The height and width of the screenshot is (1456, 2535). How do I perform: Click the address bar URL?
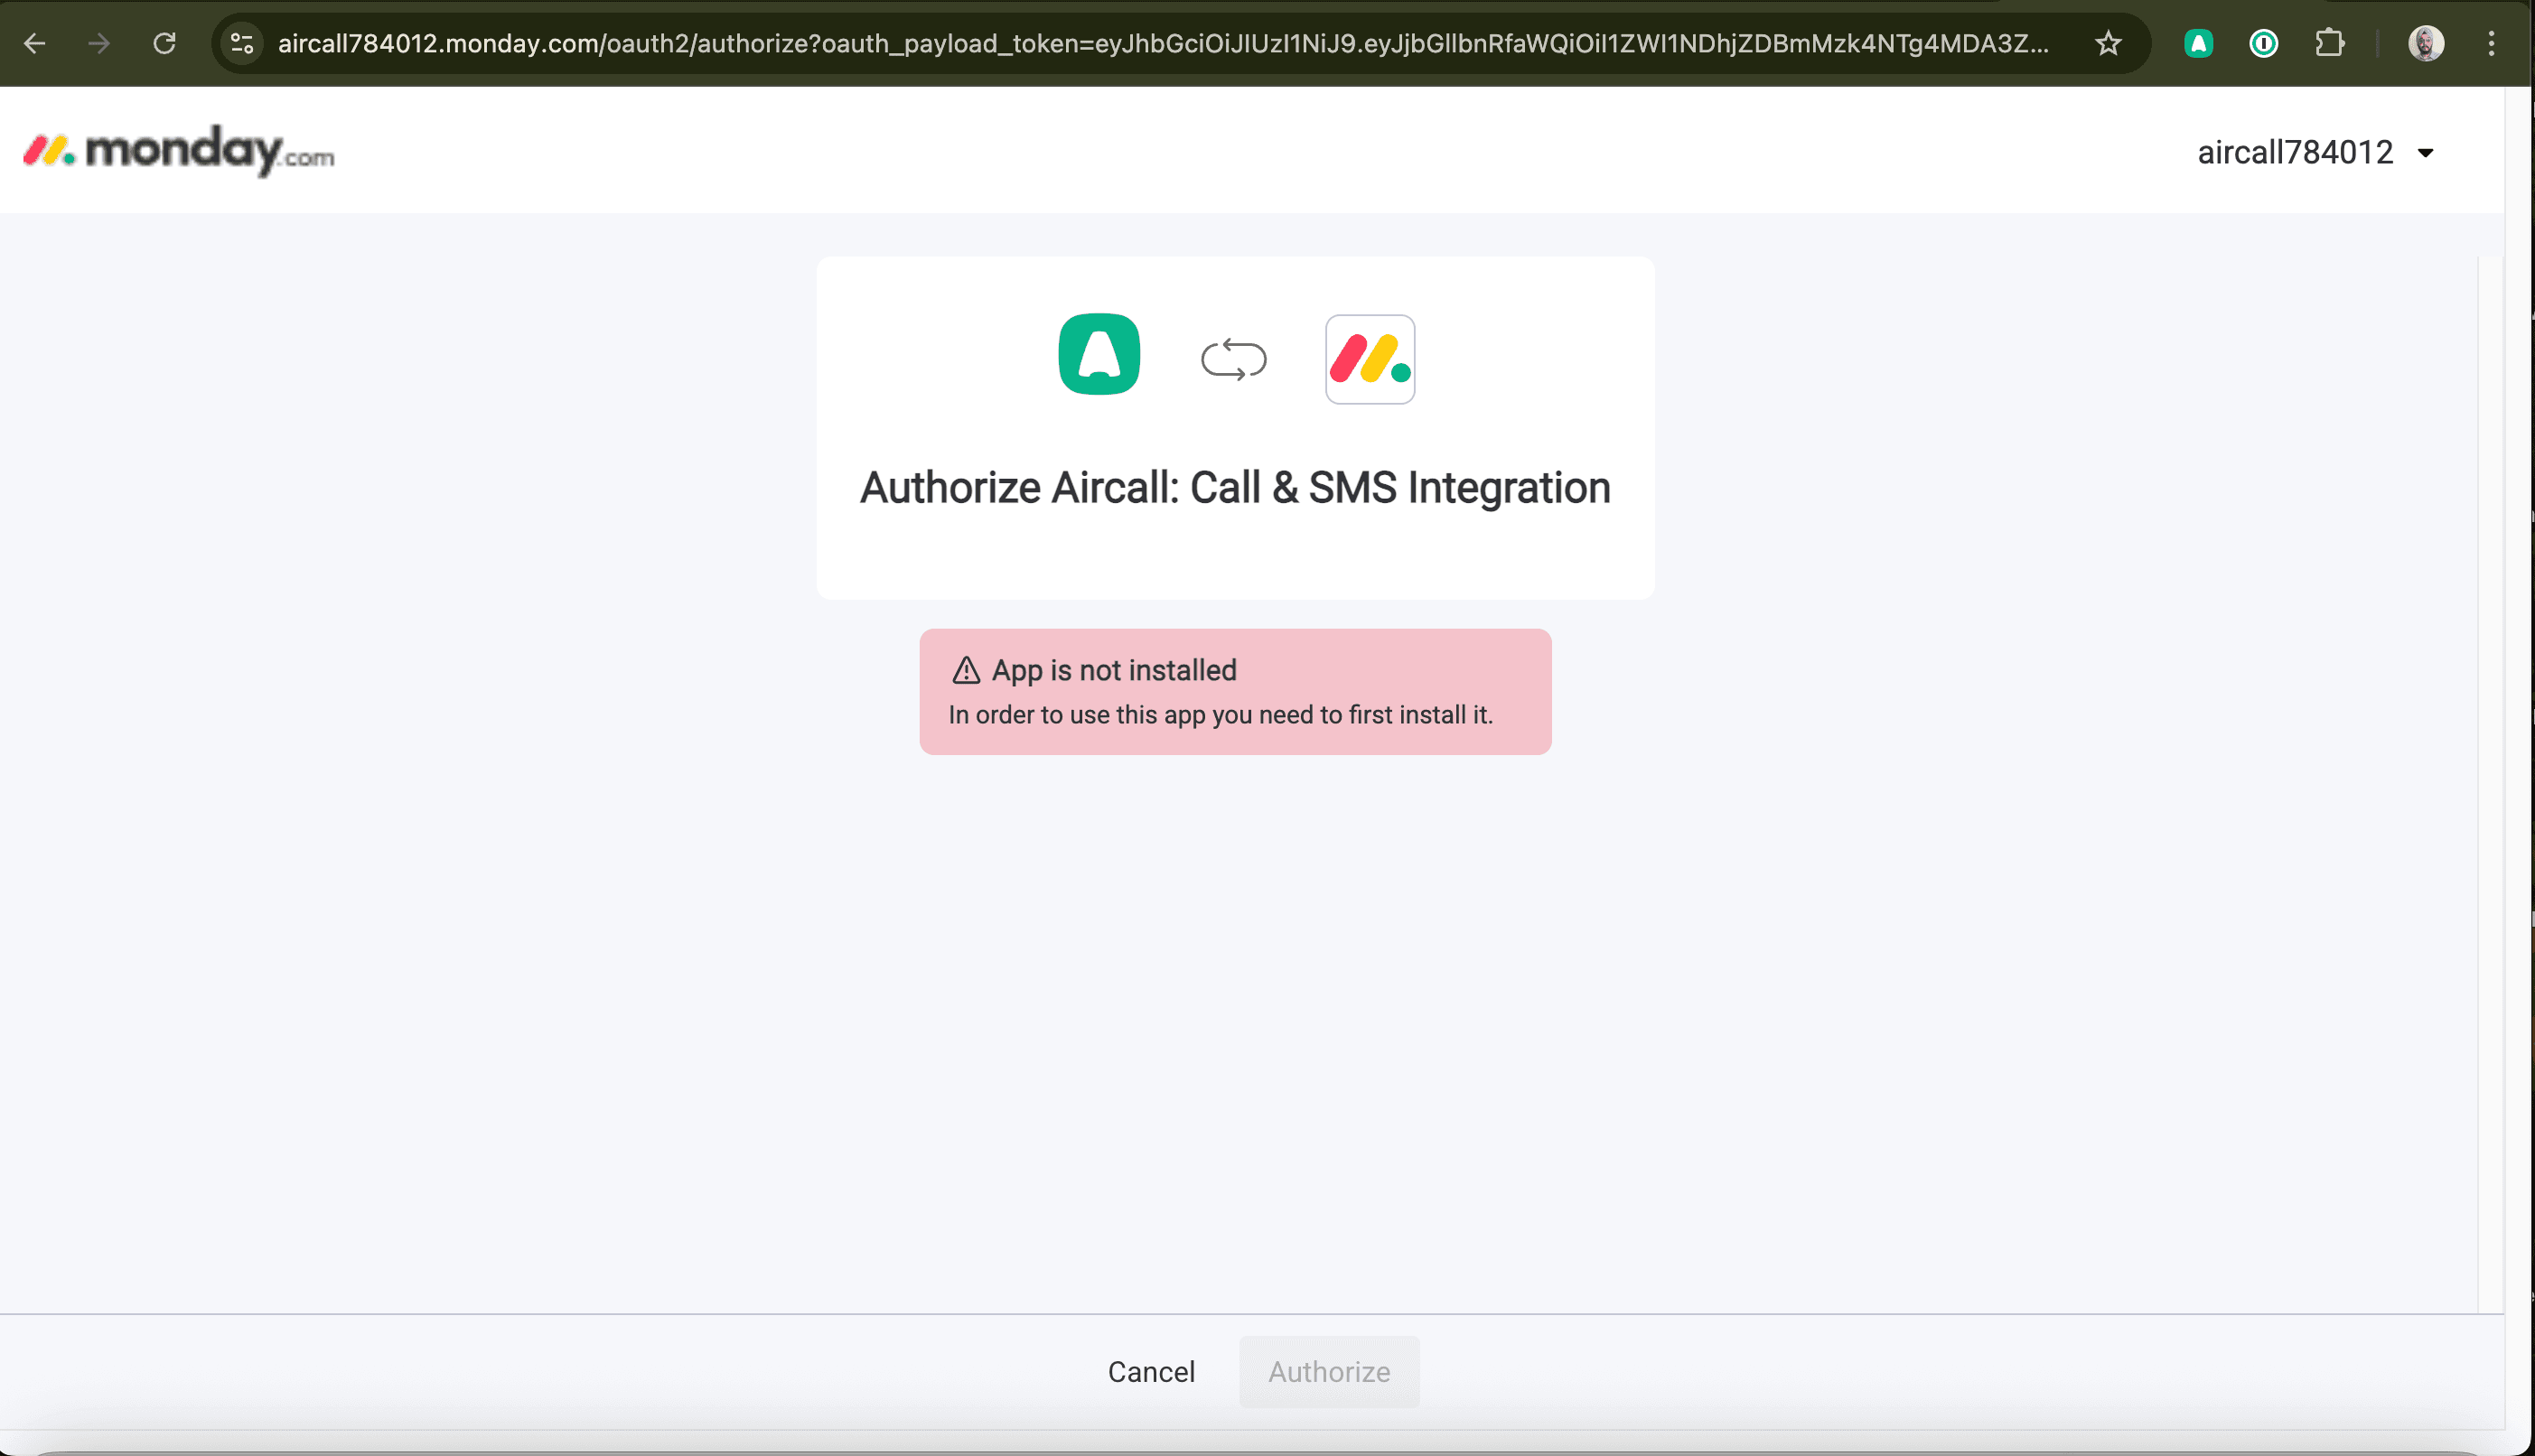coord(1160,43)
